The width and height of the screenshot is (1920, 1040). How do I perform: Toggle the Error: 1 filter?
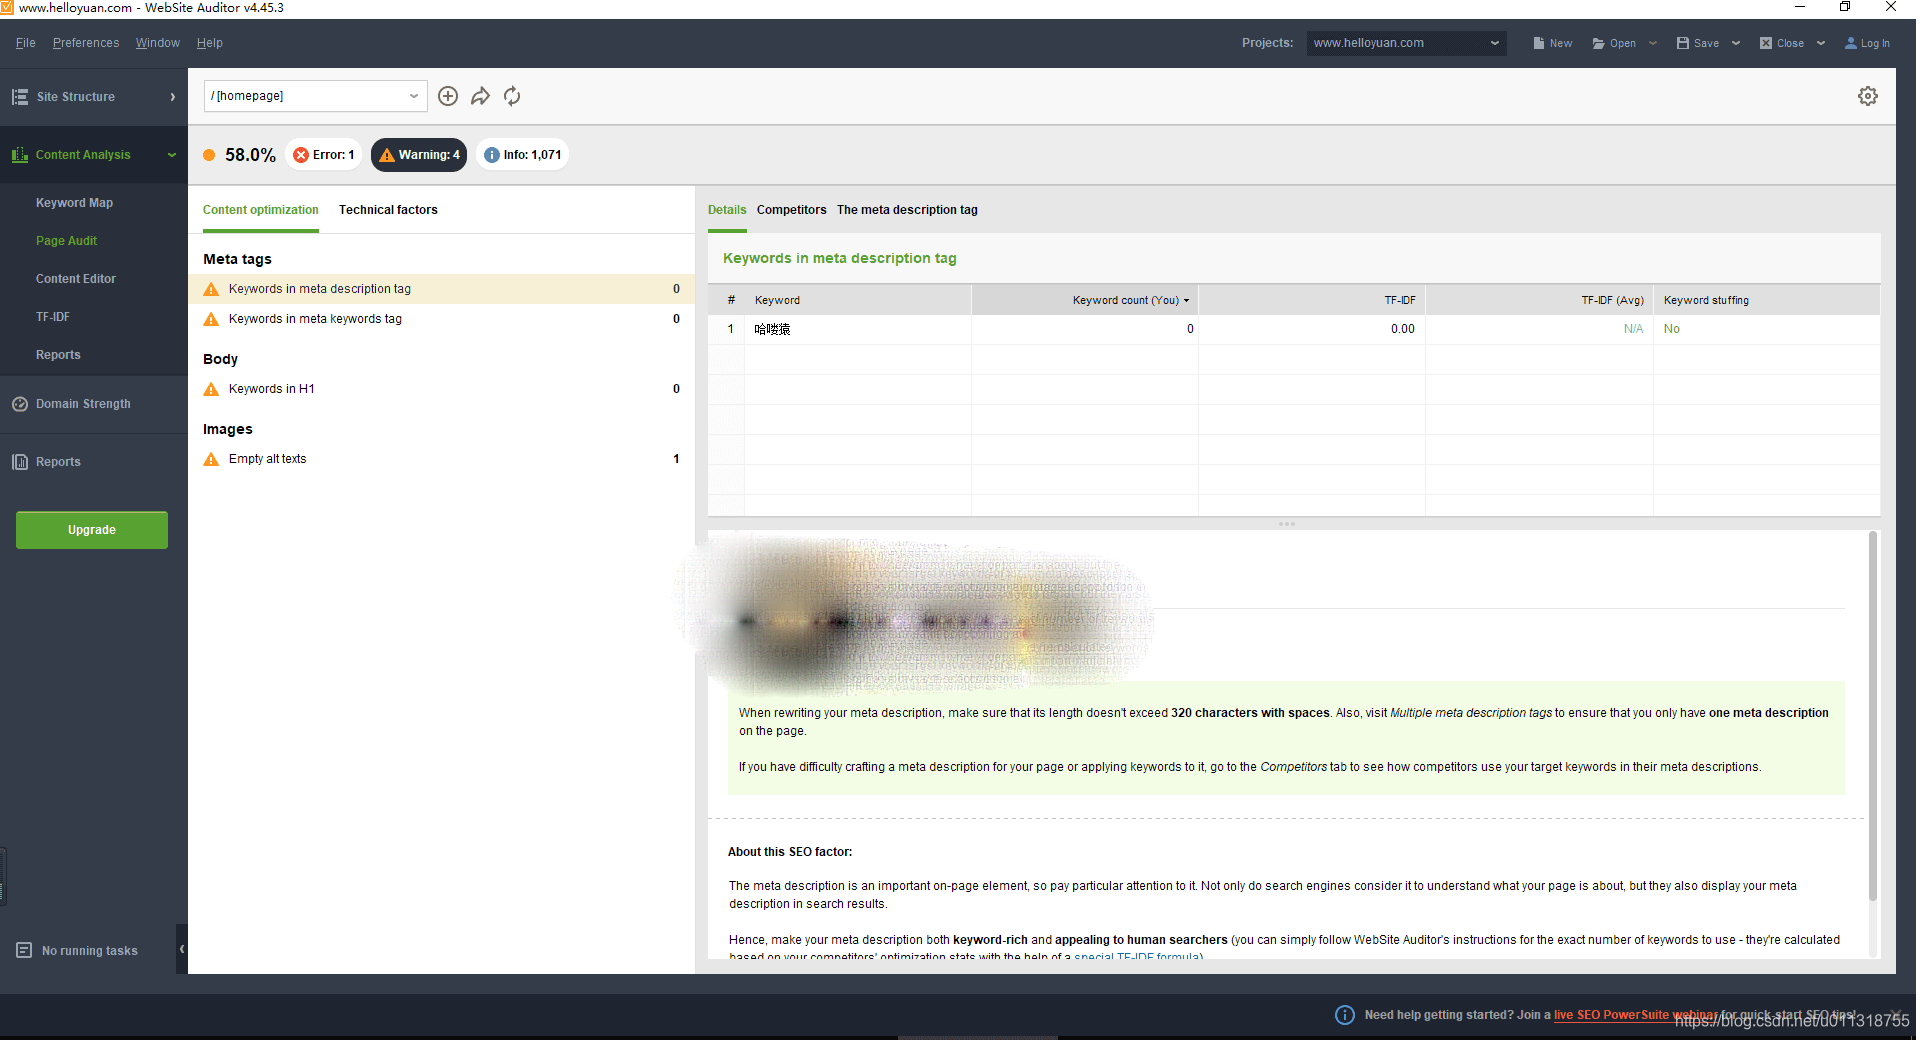tap(324, 155)
